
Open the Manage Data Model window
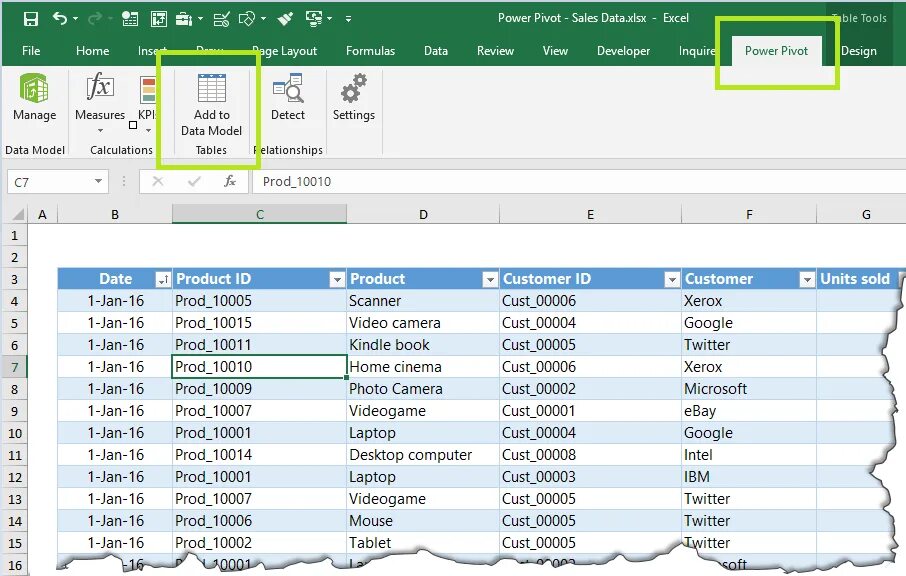tap(34, 96)
